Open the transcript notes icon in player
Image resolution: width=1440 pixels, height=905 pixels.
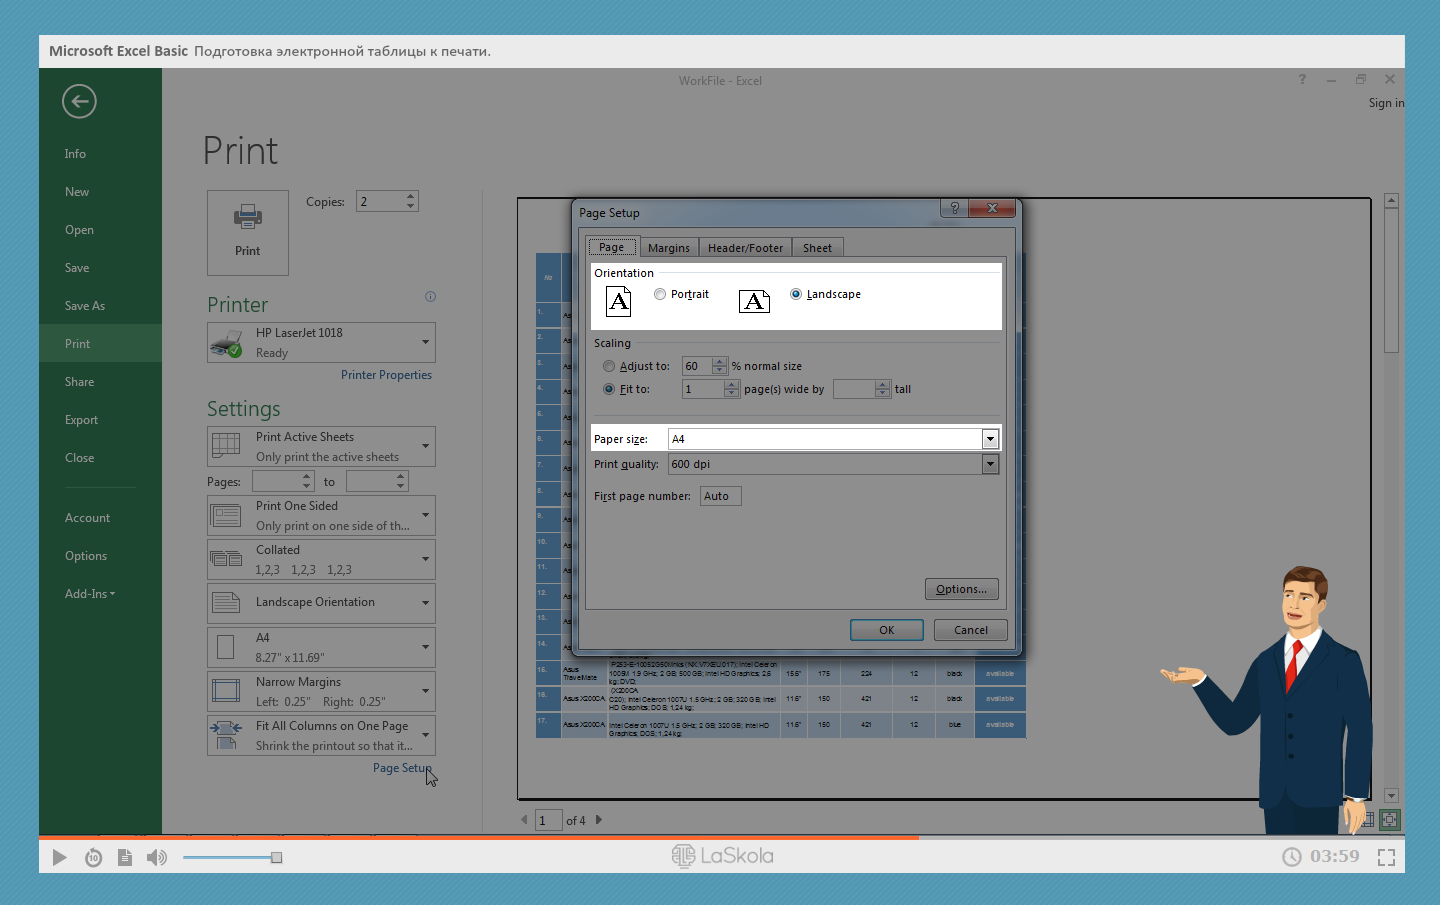point(125,857)
